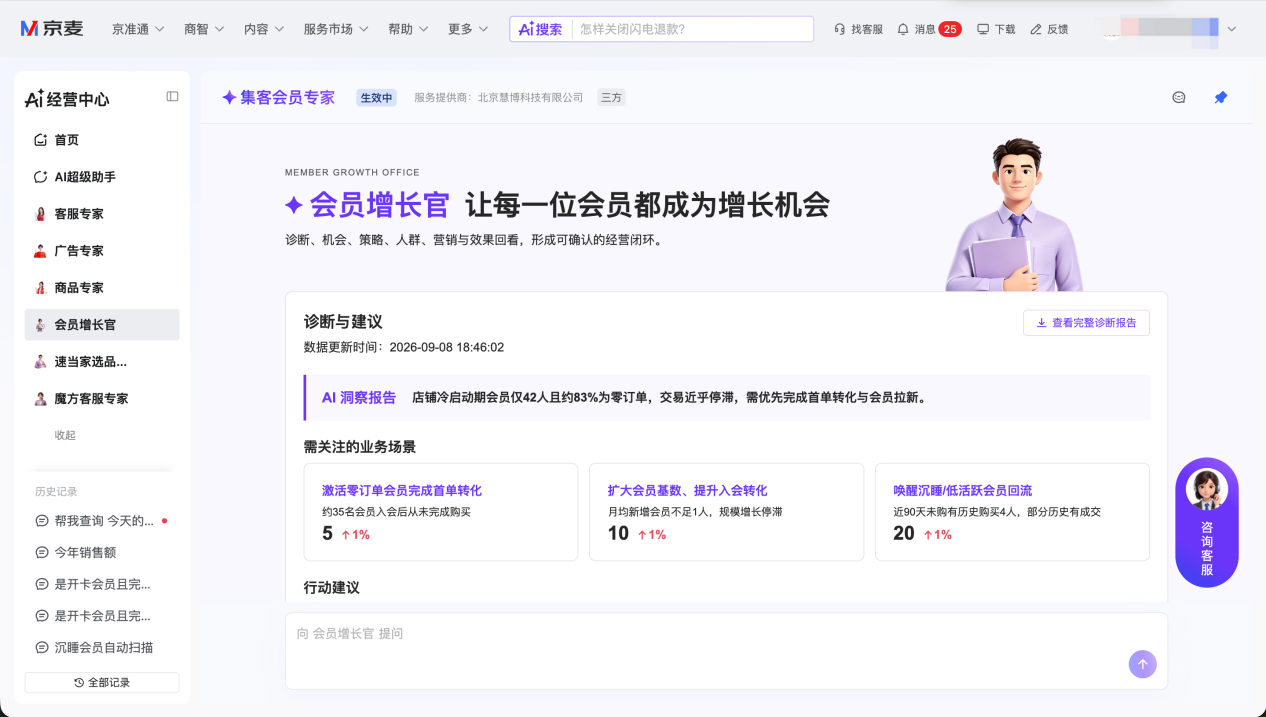Select 会员增长官 in the sidebar
Viewport: 1266px width, 717px height.
102,325
